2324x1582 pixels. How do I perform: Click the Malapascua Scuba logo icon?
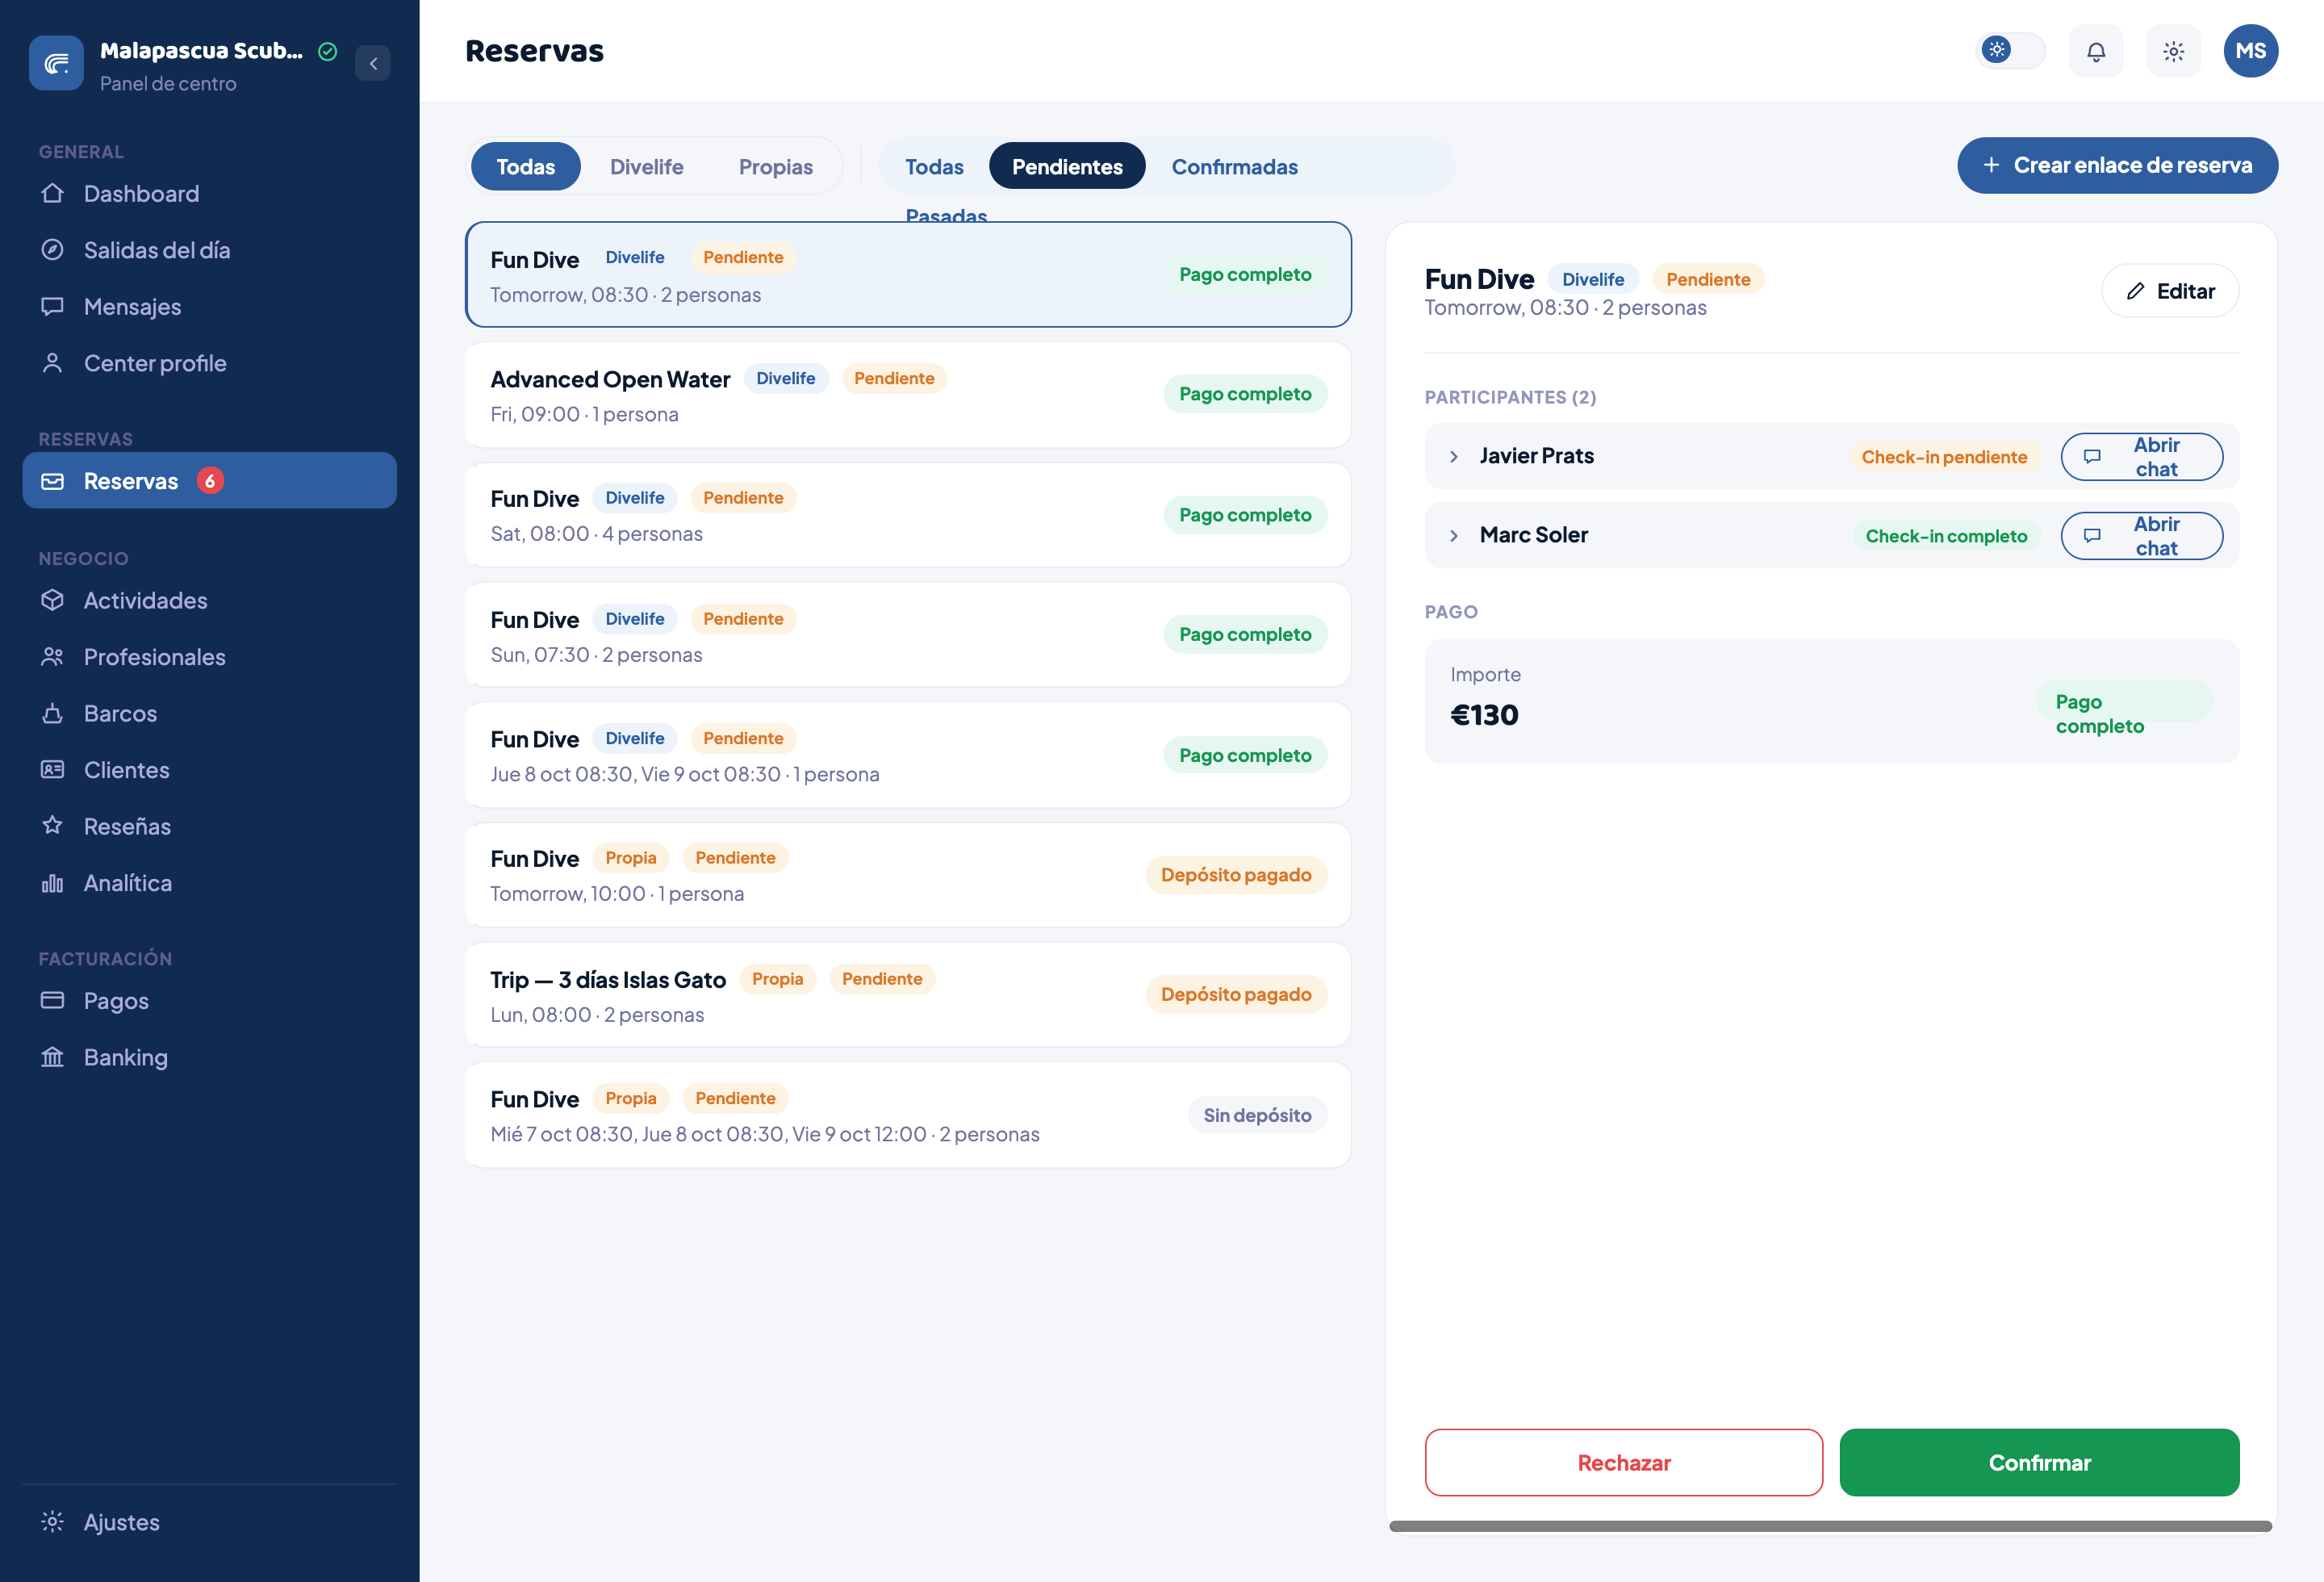tap(56, 63)
